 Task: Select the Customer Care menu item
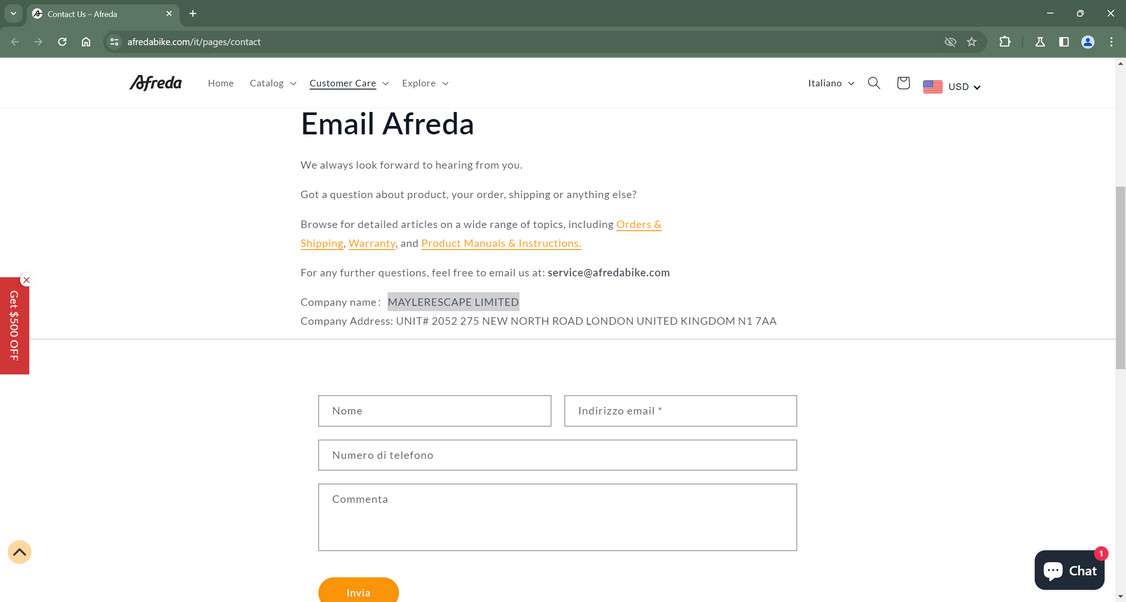point(343,84)
